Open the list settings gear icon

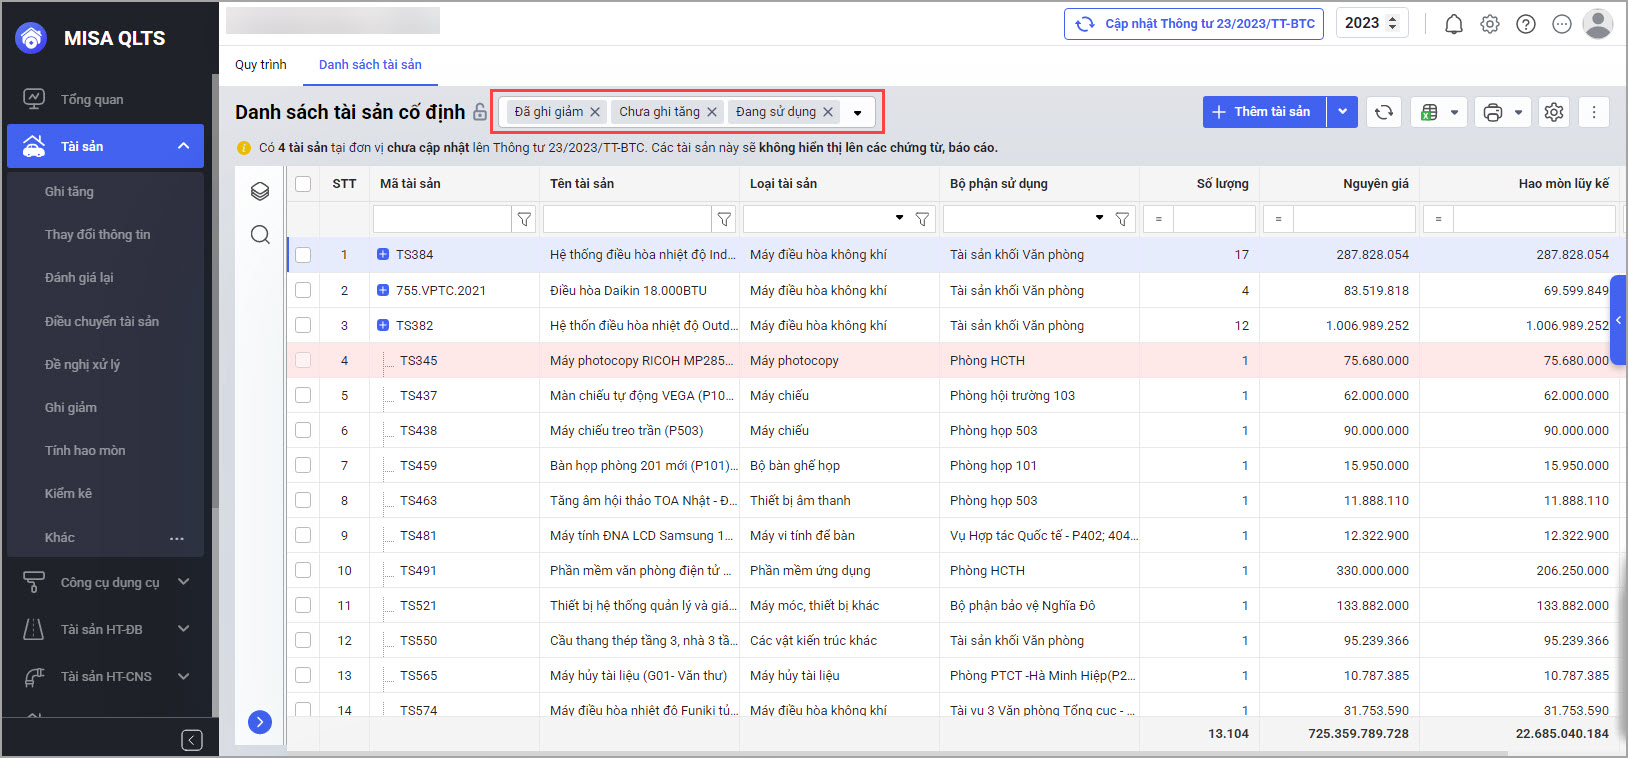pyautogui.click(x=1553, y=112)
